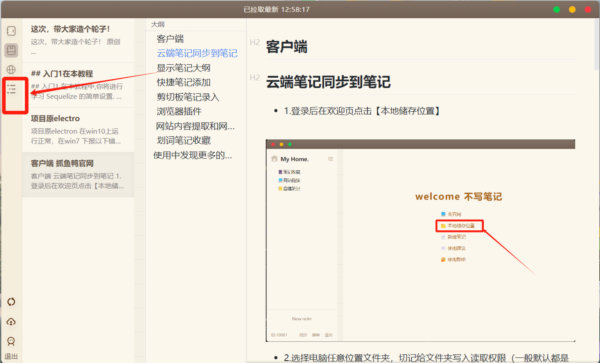Go to 快捷笔记添加 outline entry
Image resolution: width=600 pixels, height=363 pixels.
pos(183,82)
